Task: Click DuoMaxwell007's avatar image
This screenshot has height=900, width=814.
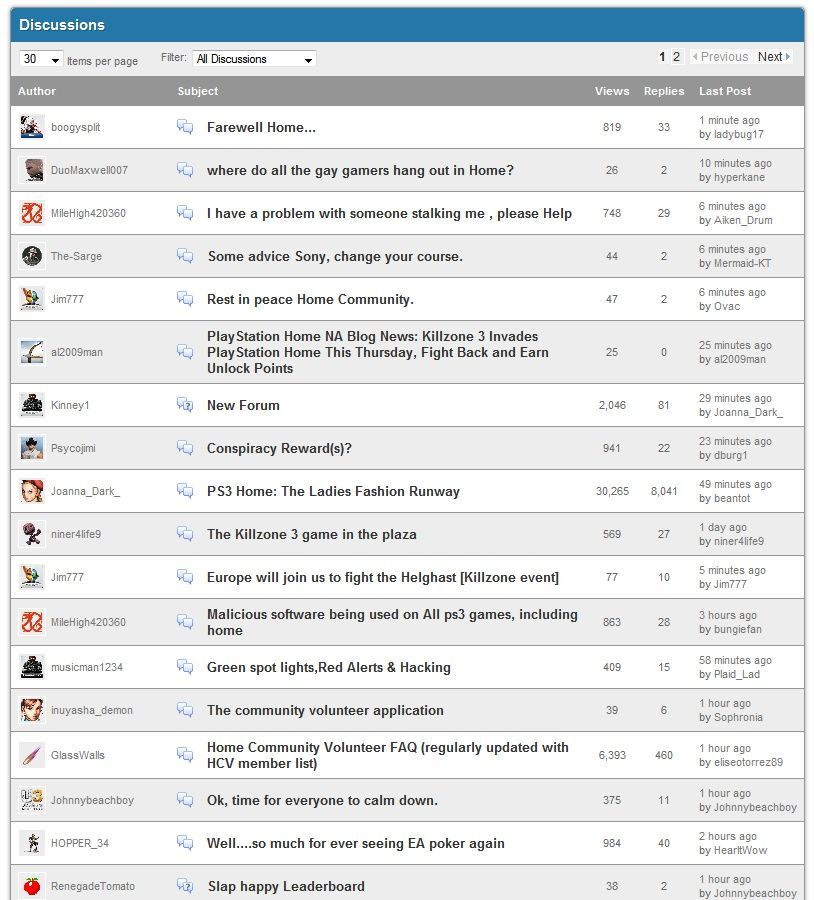Action: pos(32,170)
